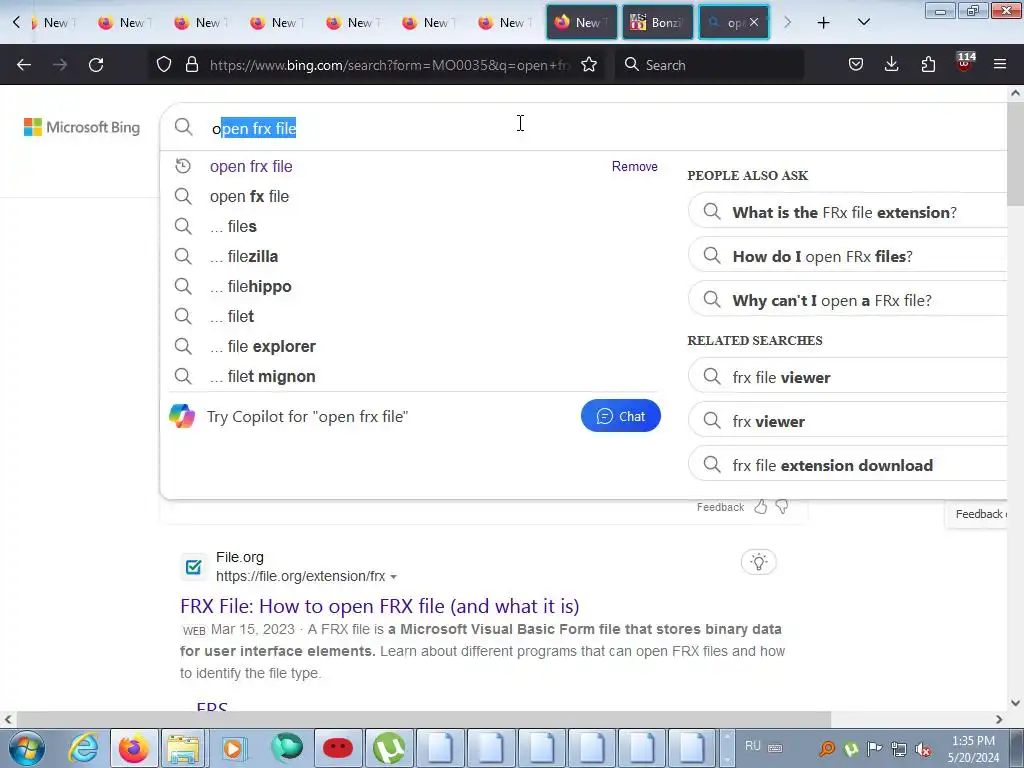Image resolution: width=1024 pixels, height=768 pixels.
Task: Open tracking protection shield icon
Action: coord(164,65)
